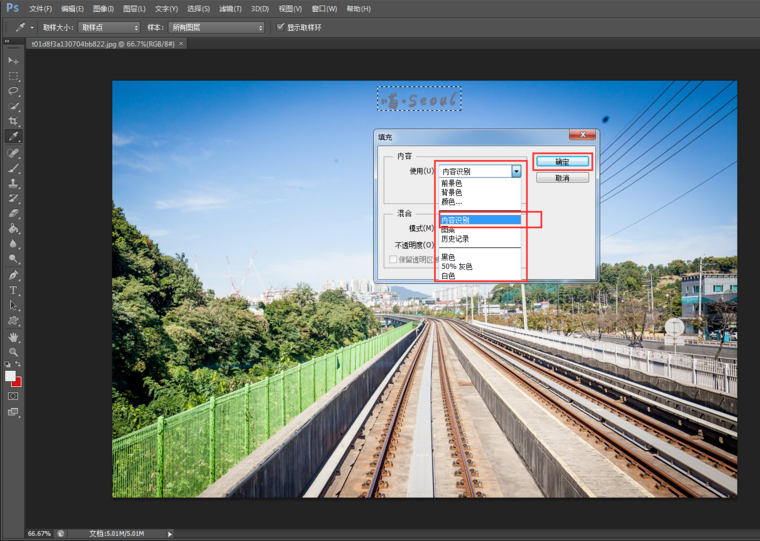Open the foreground color swatch
Image resolution: width=760 pixels, height=541 pixels.
tap(10, 376)
